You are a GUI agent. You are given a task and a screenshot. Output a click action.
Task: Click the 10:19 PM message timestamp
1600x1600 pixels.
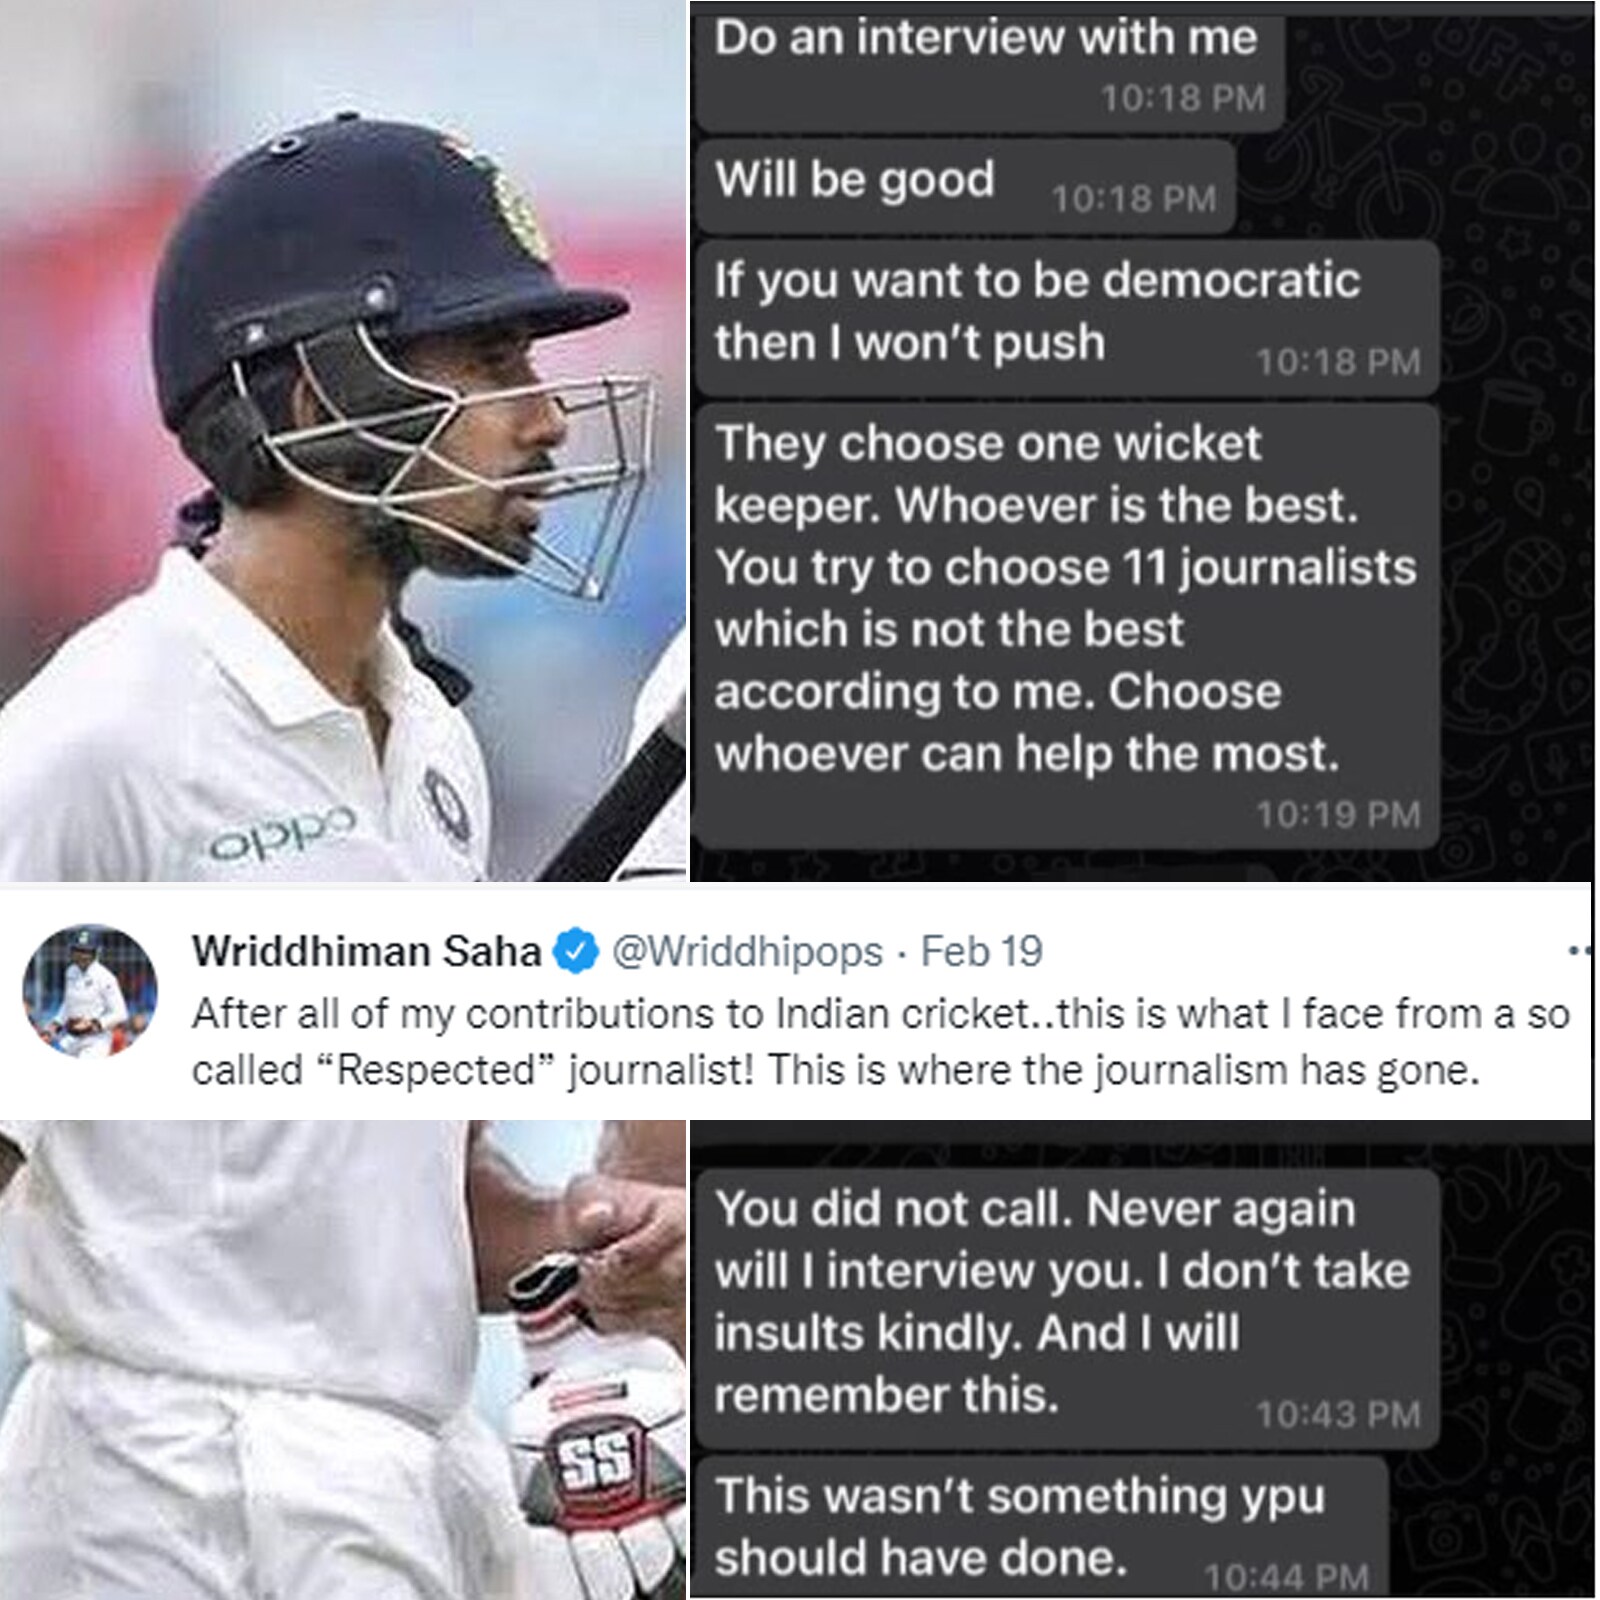1338,815
